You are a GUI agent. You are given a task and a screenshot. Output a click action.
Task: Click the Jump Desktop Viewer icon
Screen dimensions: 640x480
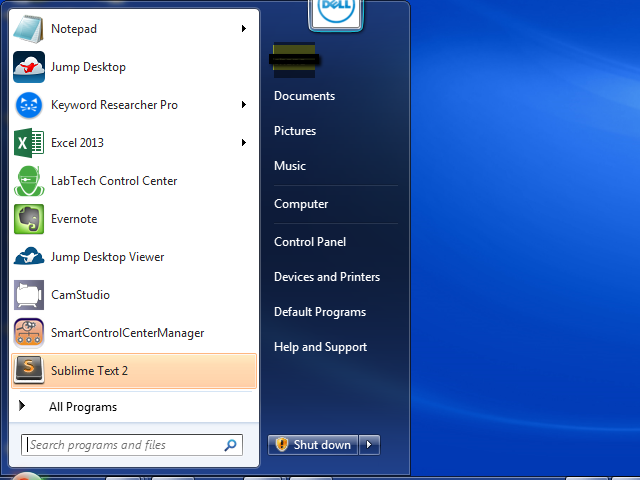pyautogui.click(x=29, y=256)
